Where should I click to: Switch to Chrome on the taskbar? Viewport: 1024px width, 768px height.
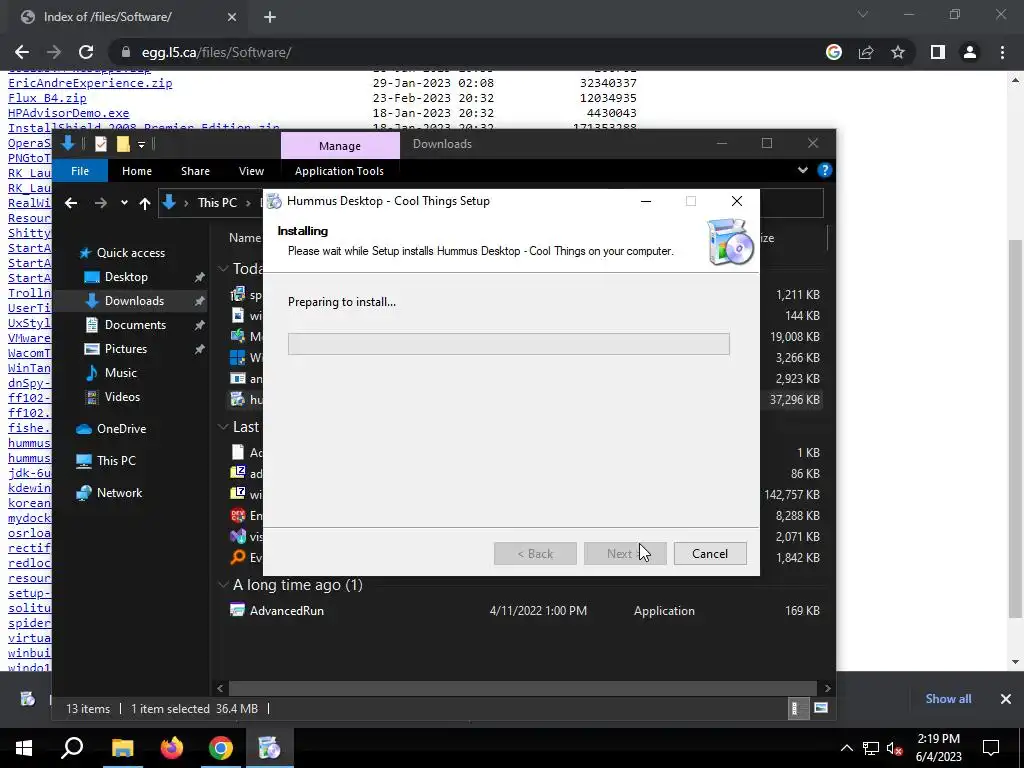tap(221, 748)
